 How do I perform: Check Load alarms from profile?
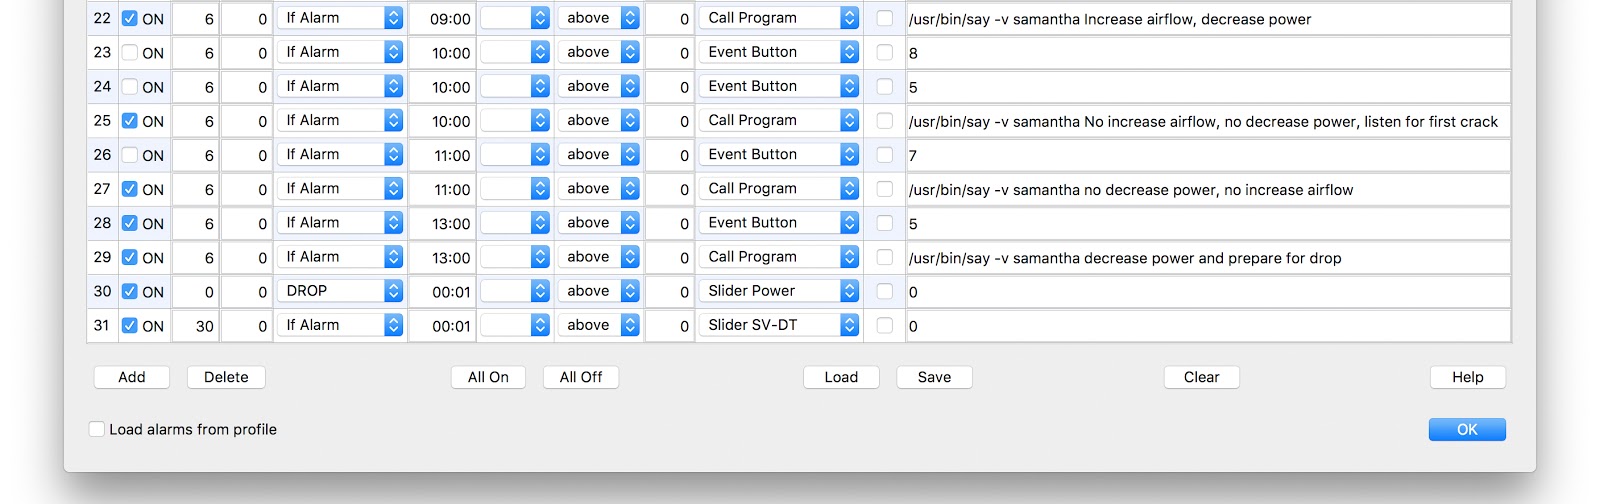97,429
